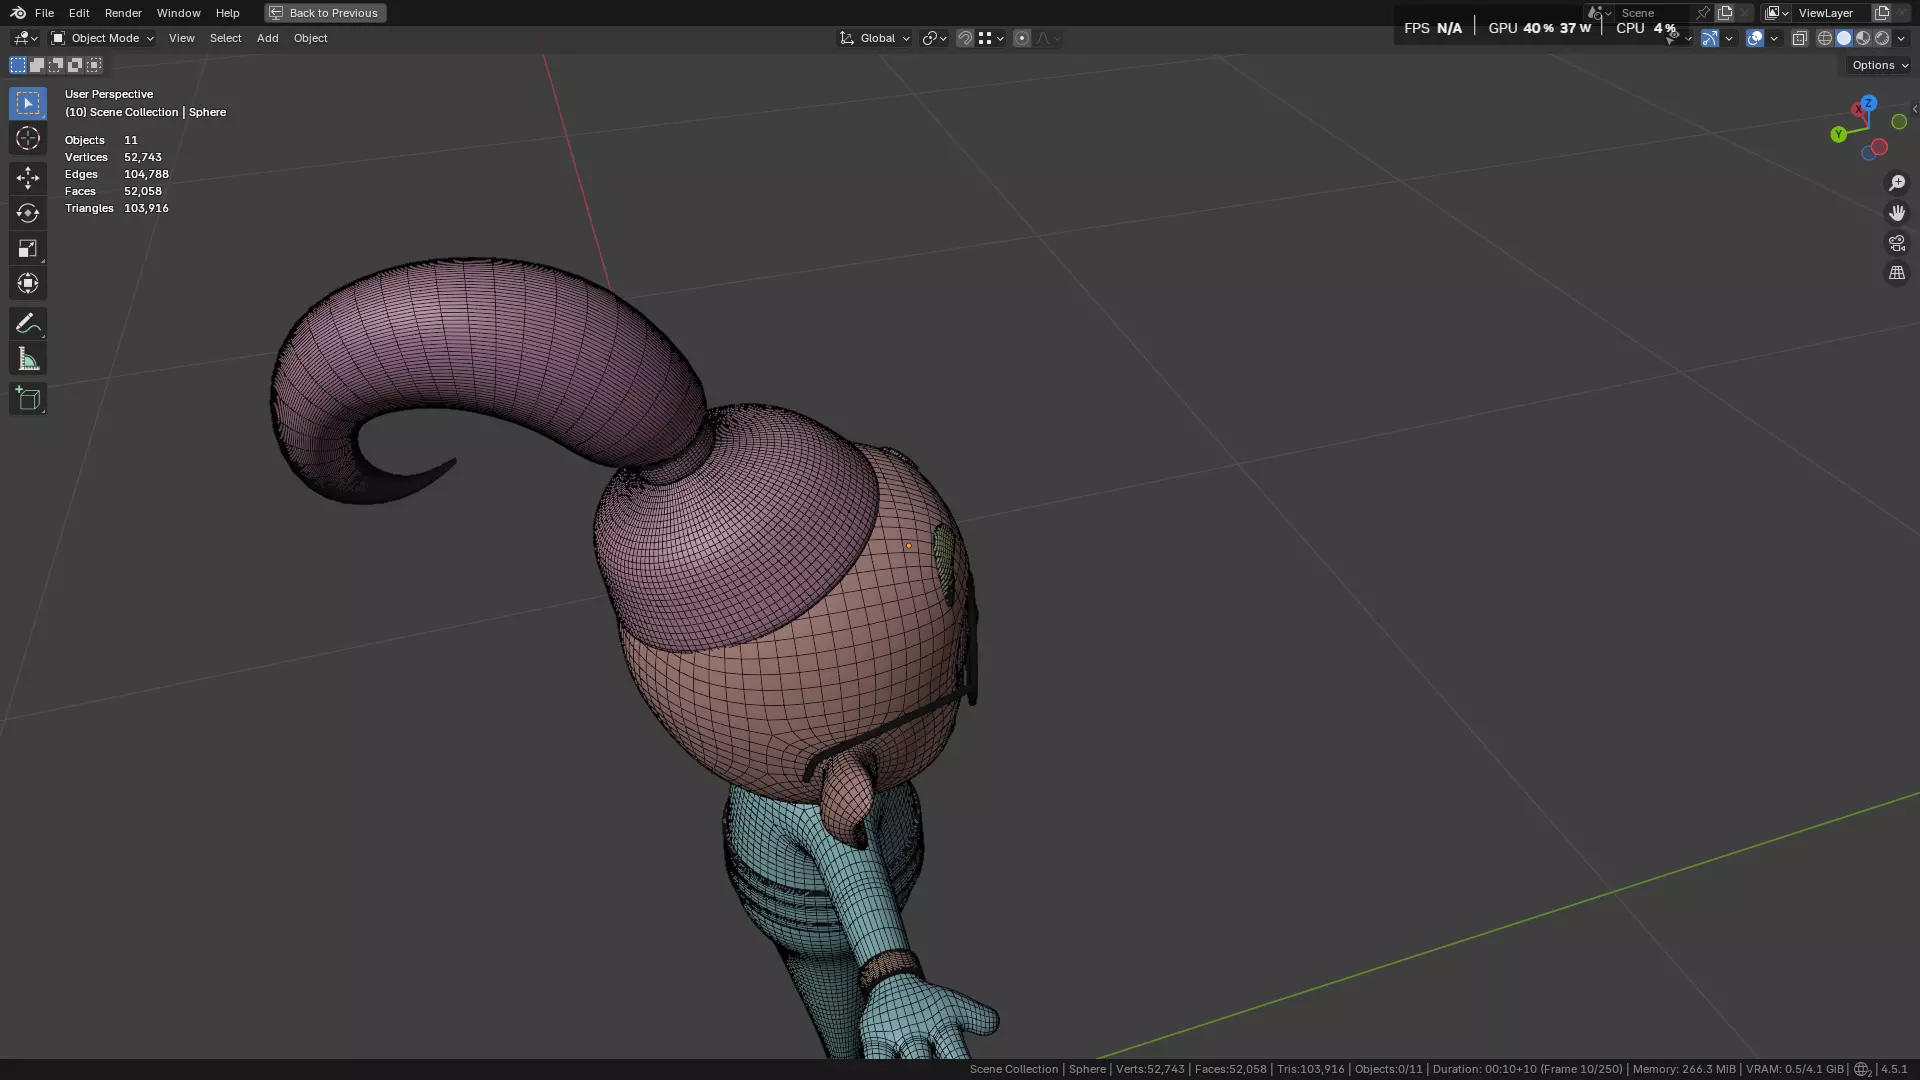1920x1080 pixels.
Task: Toggle the camera view
Action: click(x=1897, y=243)
